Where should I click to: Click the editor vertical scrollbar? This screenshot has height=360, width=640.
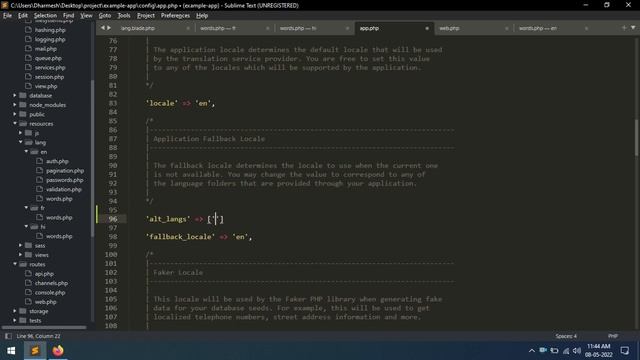click(x=636, y=137)
